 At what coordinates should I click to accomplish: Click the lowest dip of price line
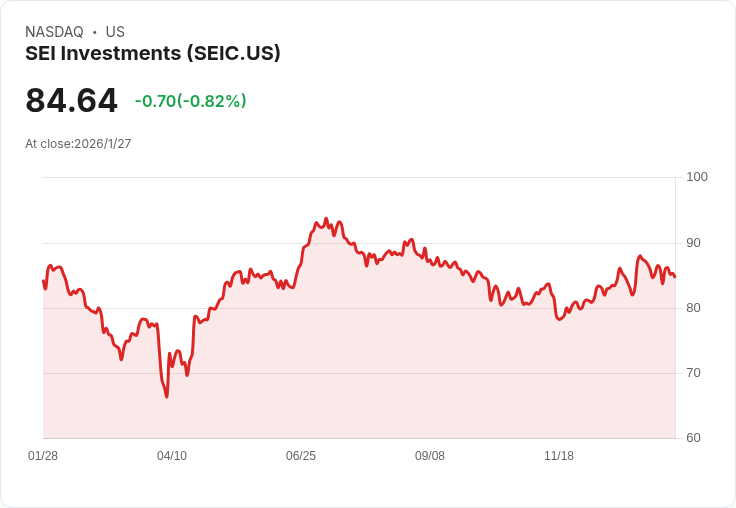click(x=167, y=397)
